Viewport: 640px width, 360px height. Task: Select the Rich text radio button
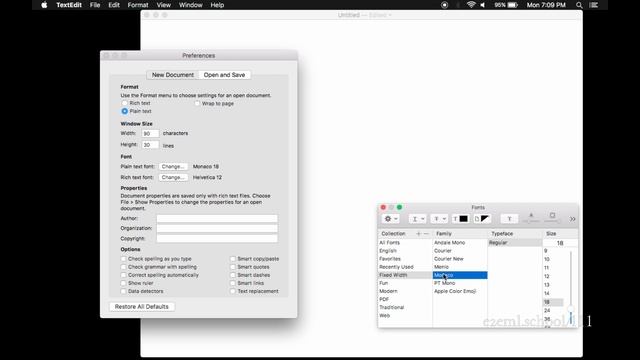124,103
